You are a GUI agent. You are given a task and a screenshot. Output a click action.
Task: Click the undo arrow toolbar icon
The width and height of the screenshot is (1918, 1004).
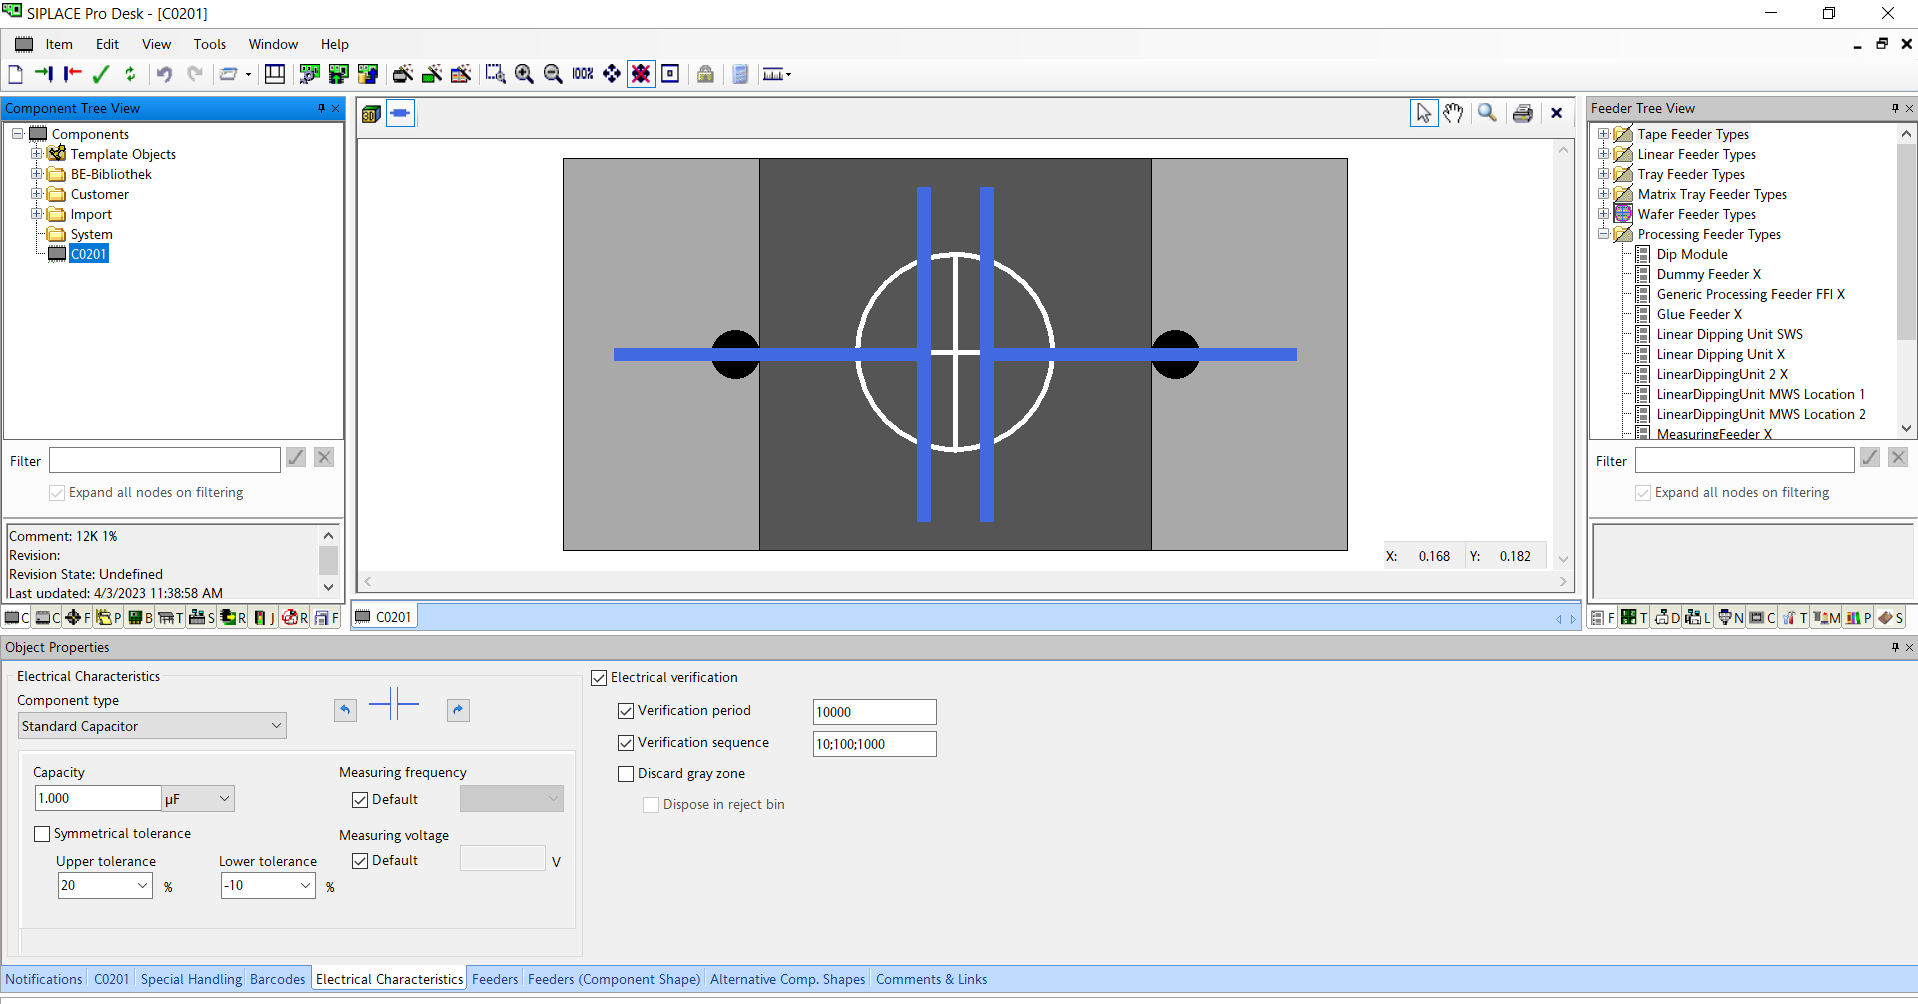(164, 74)
